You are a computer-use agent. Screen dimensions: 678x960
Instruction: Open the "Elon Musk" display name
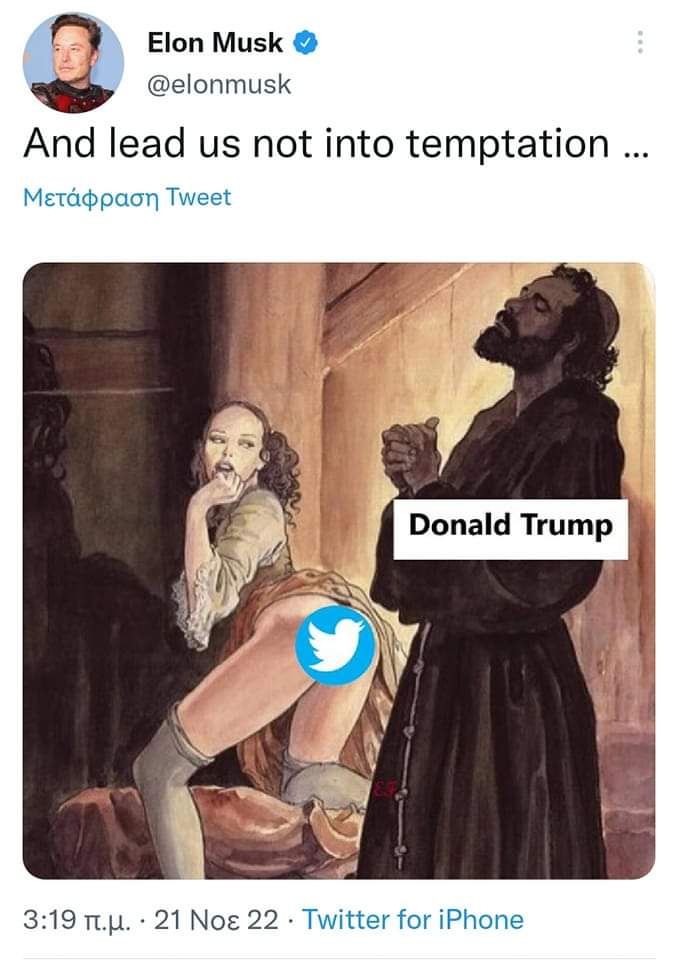click(x=215, y=43)
